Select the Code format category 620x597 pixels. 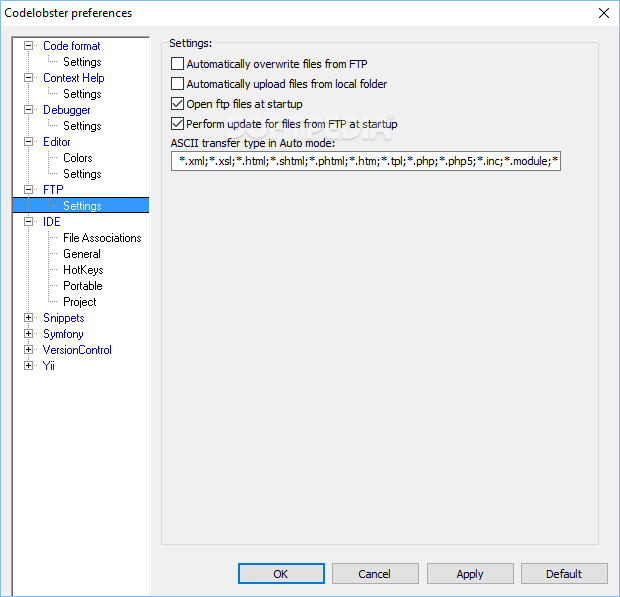pyautogui.click(x=72, y=46)
